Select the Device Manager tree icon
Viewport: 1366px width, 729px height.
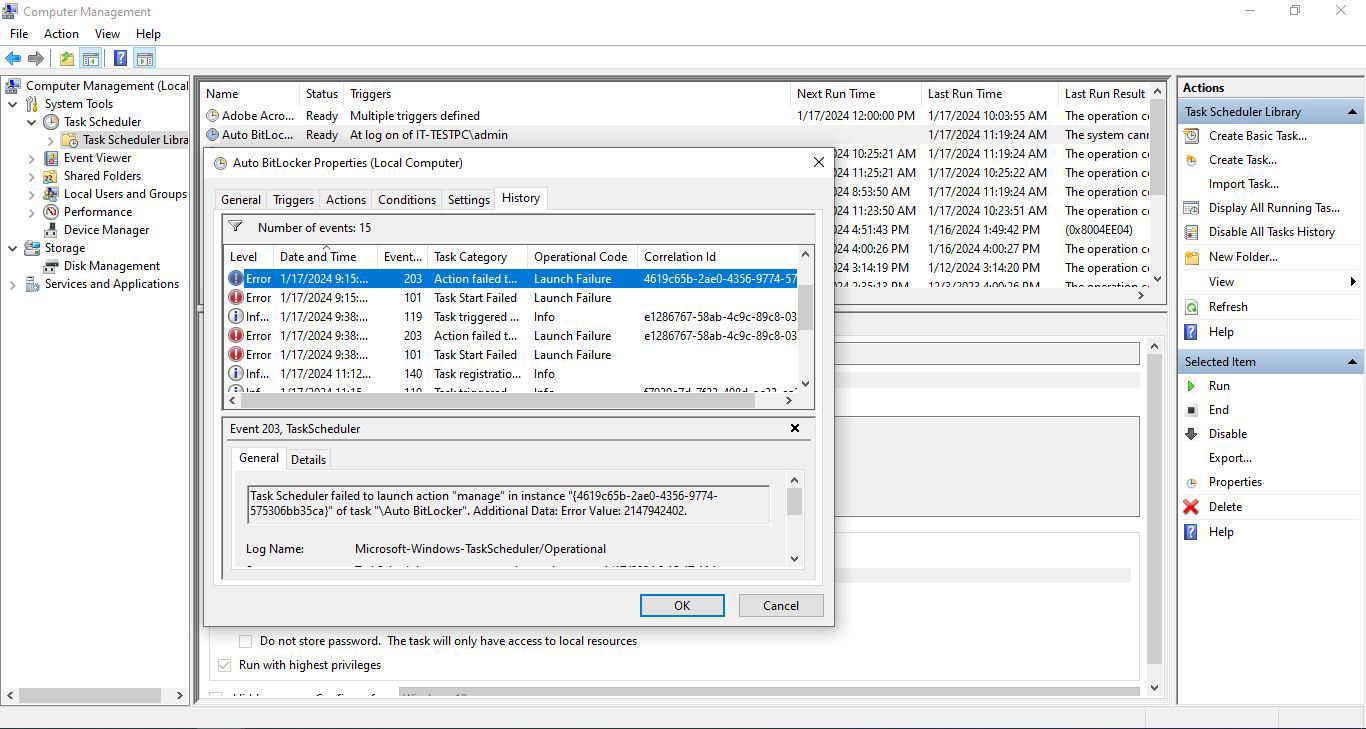(x=51, y=230)
